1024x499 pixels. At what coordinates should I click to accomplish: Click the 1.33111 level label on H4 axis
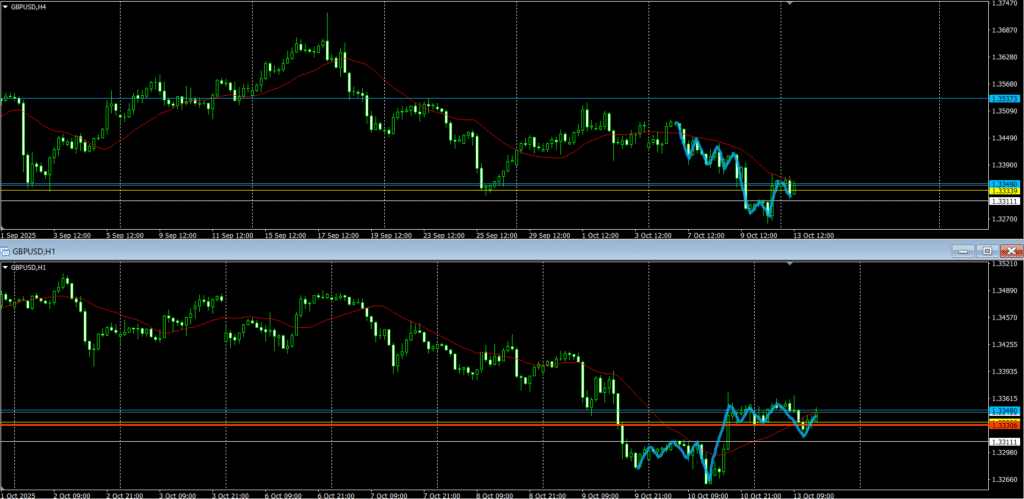click(x=1004, y=201)
